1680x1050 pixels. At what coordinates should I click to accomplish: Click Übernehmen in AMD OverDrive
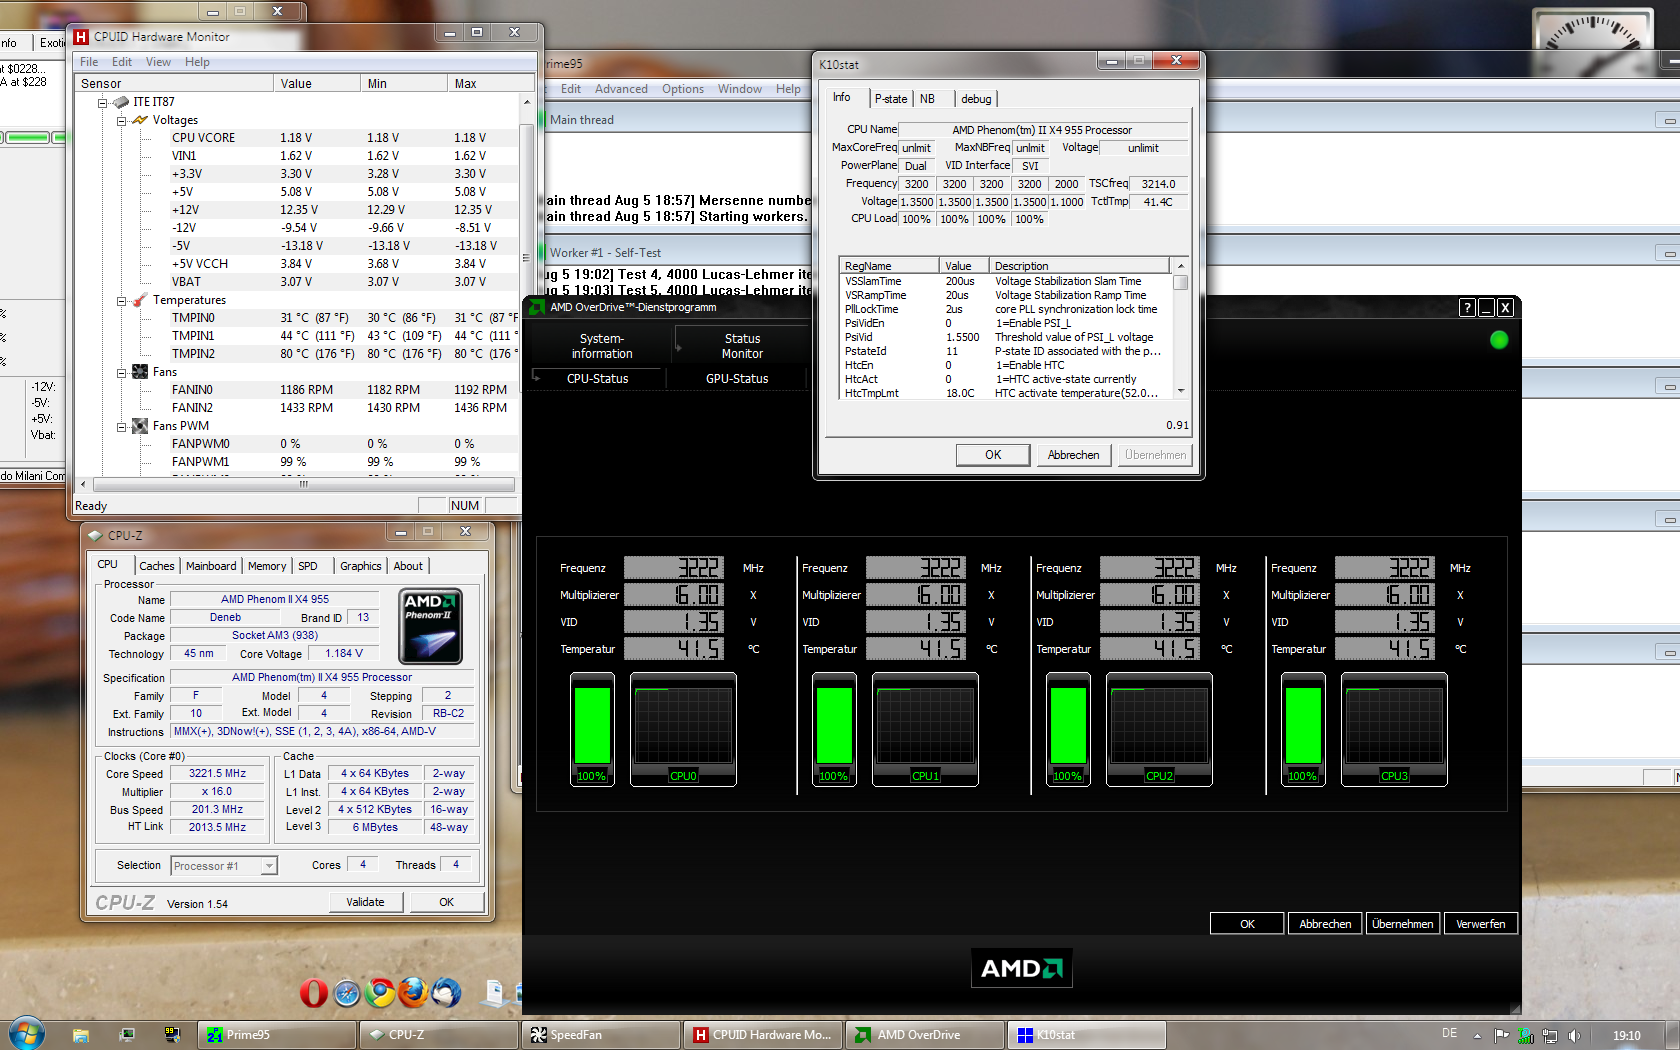click(x=1402, y=924)
